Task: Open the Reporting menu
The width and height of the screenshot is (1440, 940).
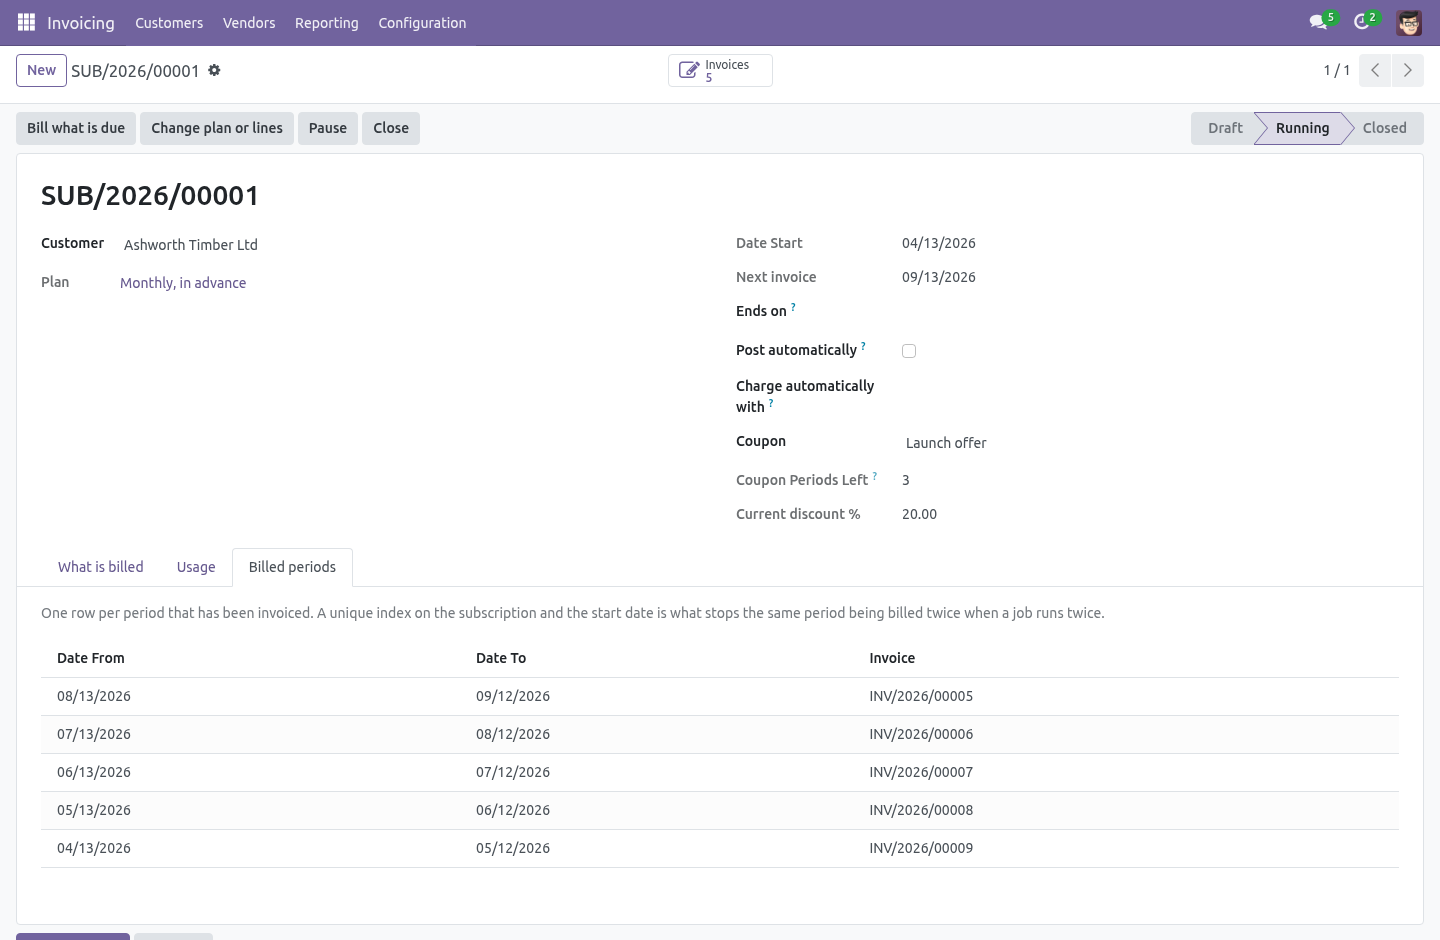Action: click(x=326, y=23)
